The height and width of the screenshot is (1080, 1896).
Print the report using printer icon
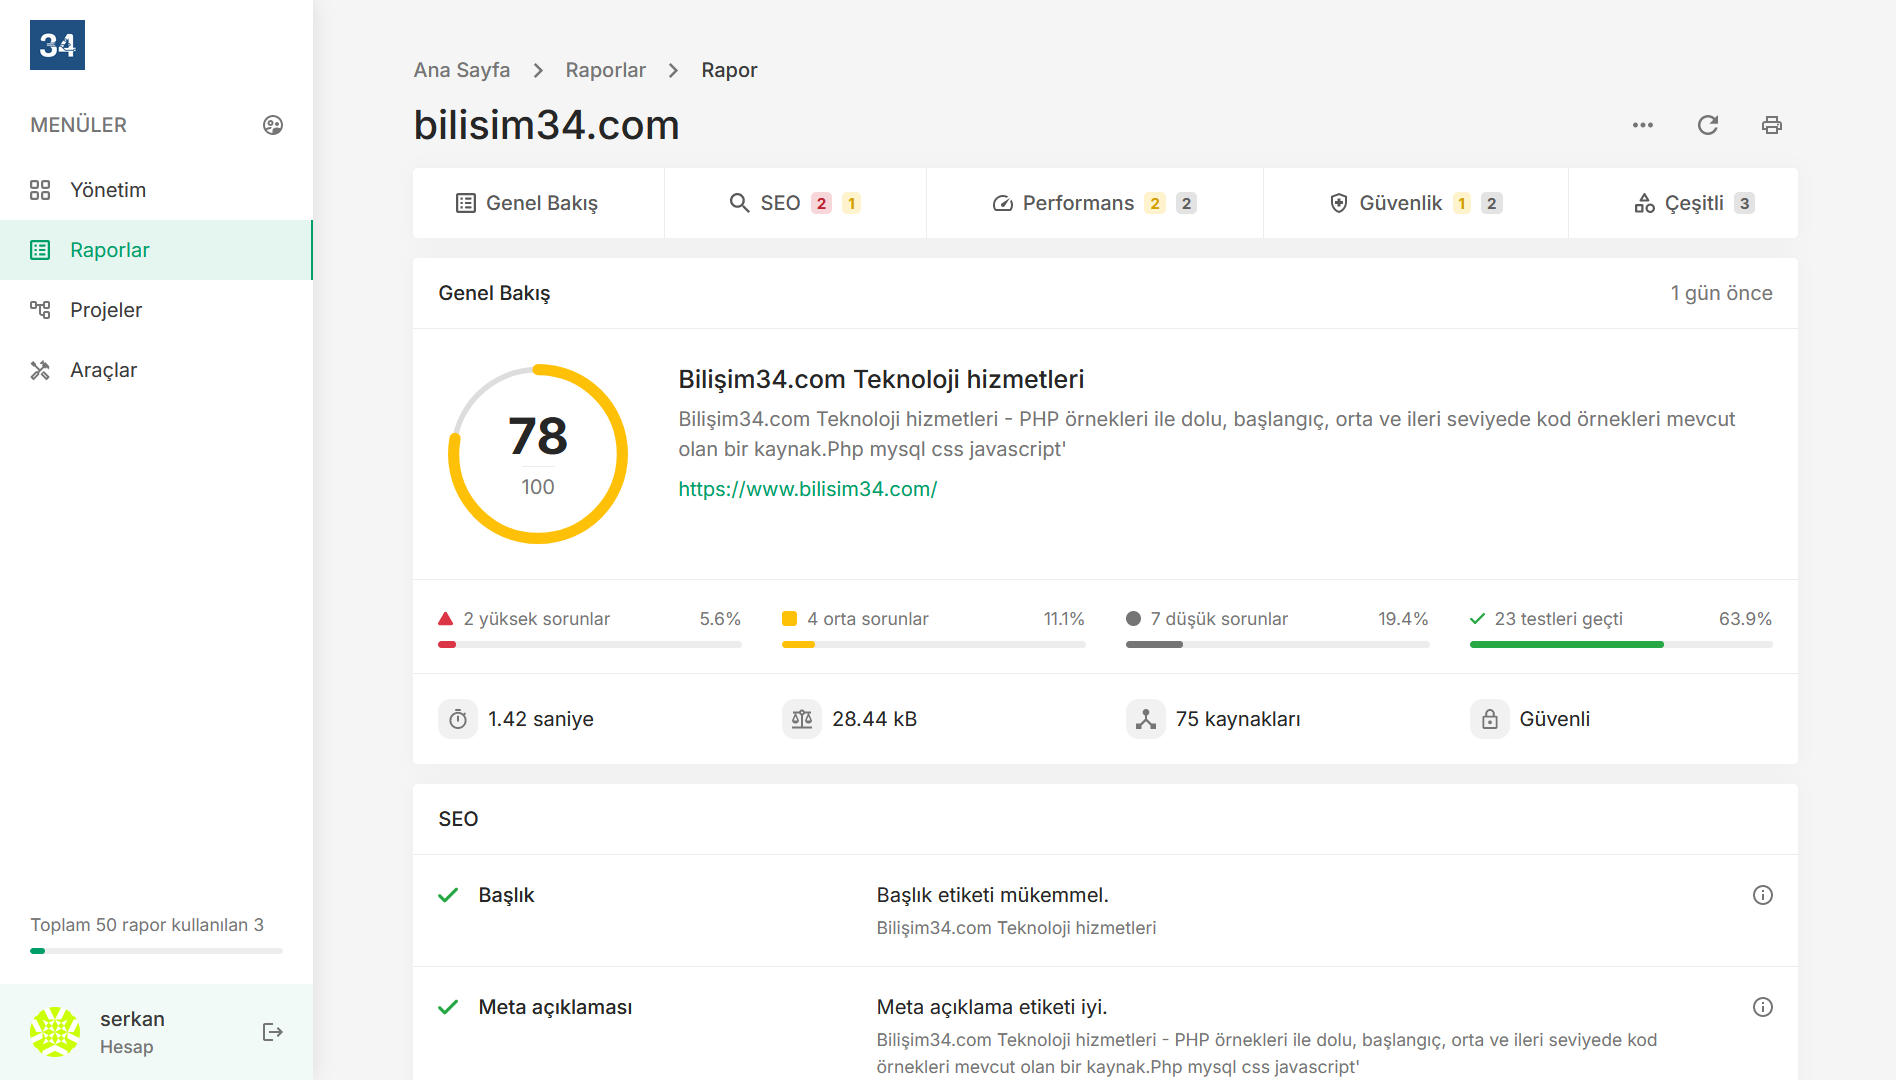pyautogui.click(x=1772, y=125)
